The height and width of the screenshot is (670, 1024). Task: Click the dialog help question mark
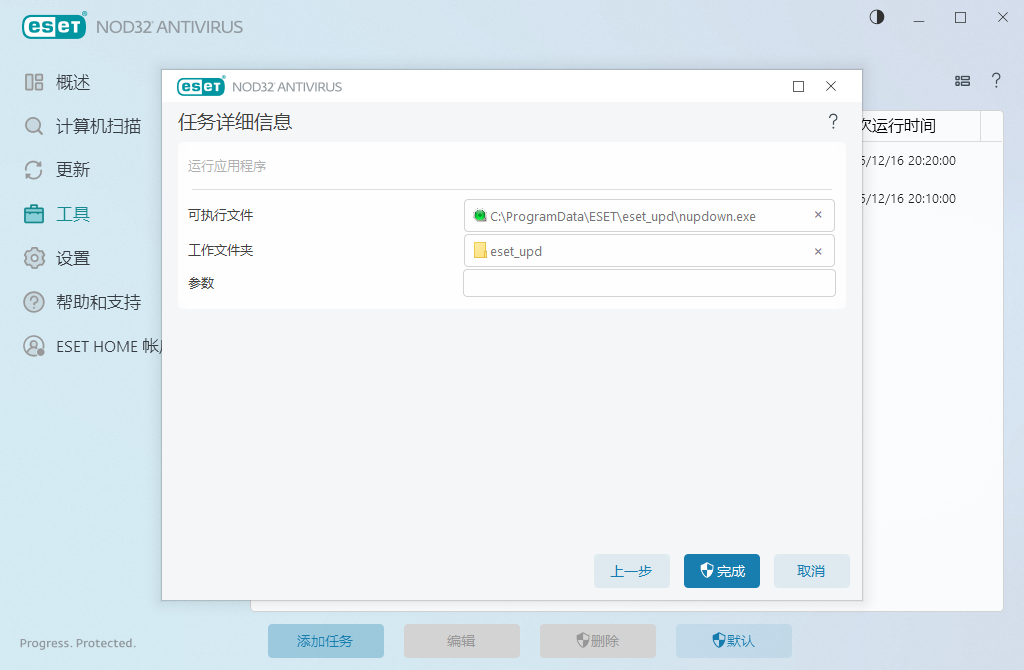[832, 122]
